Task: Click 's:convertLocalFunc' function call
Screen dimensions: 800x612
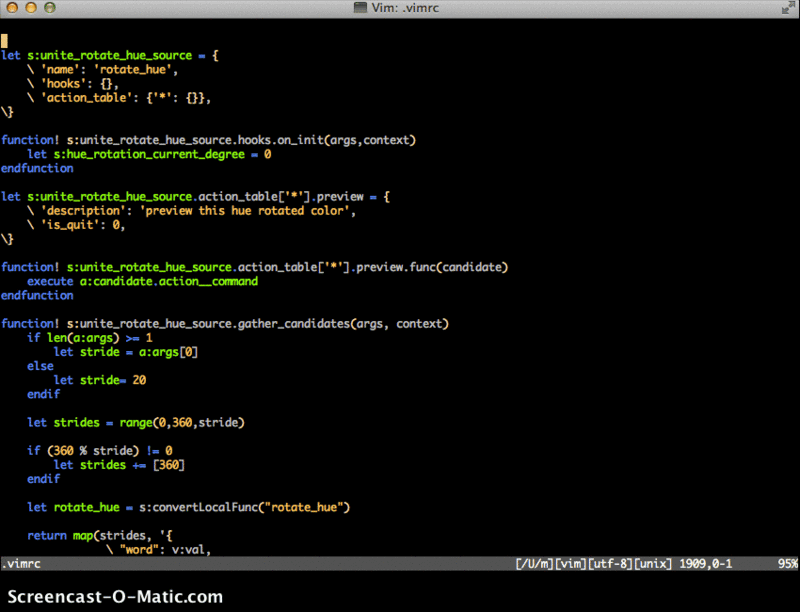Action: (x=198, y=507)
